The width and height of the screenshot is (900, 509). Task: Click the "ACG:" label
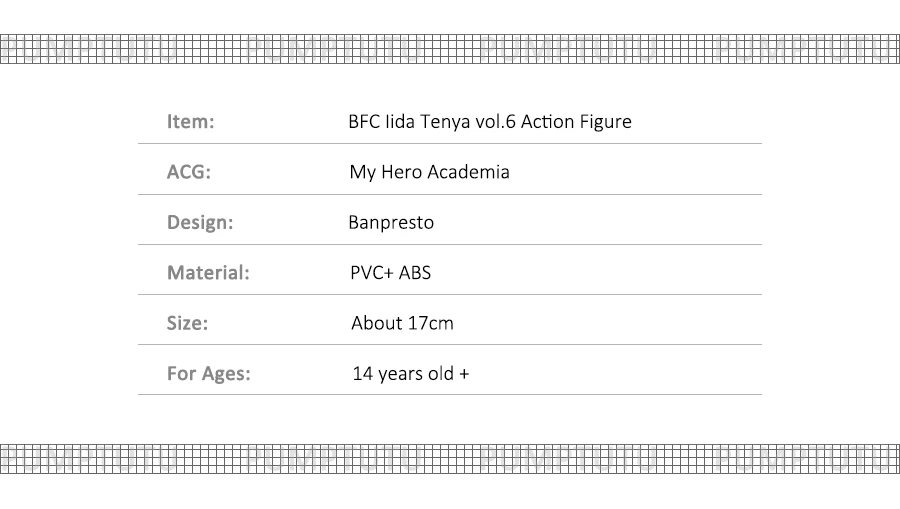click(189, 172)
